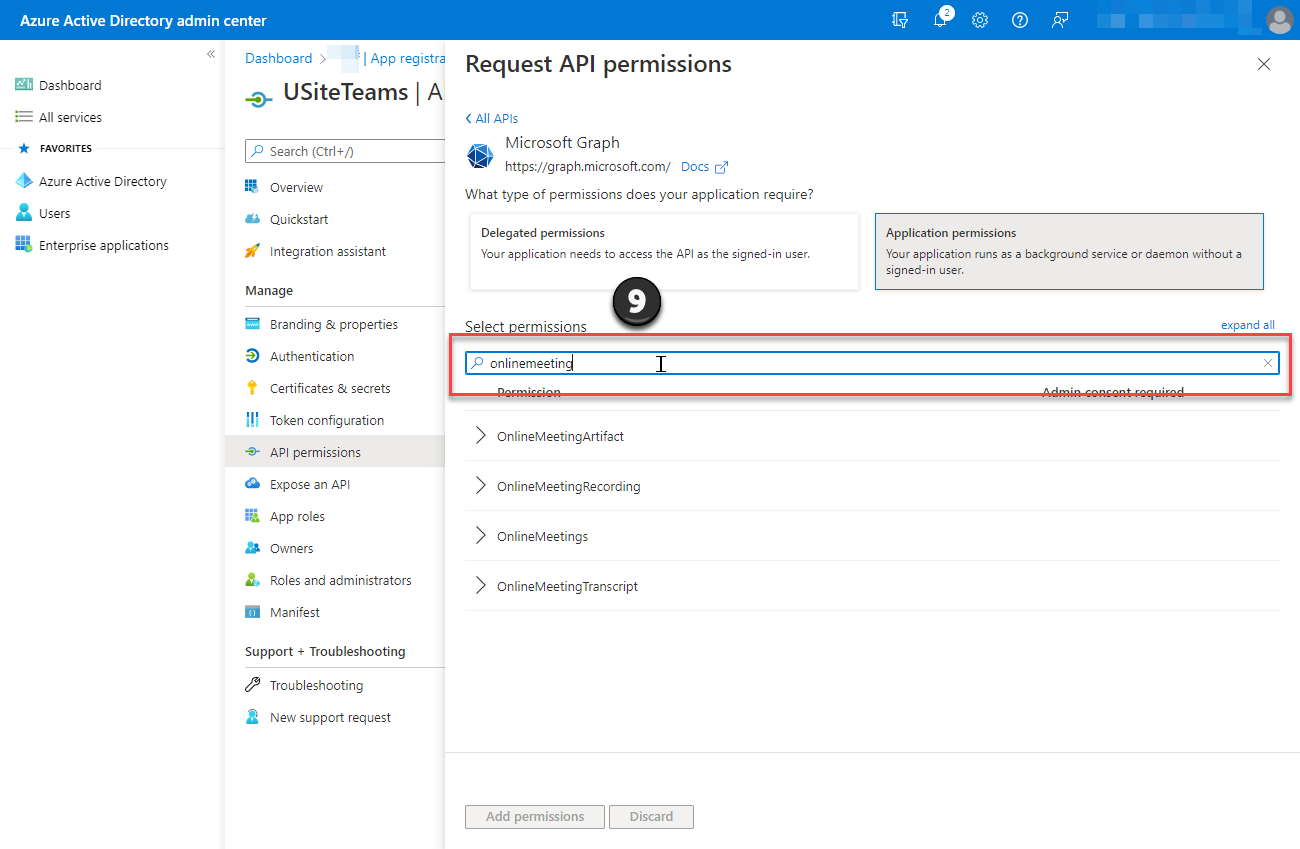Click the Admin consent required column header
The image size is (1300, 849).
coord(1113,392)
